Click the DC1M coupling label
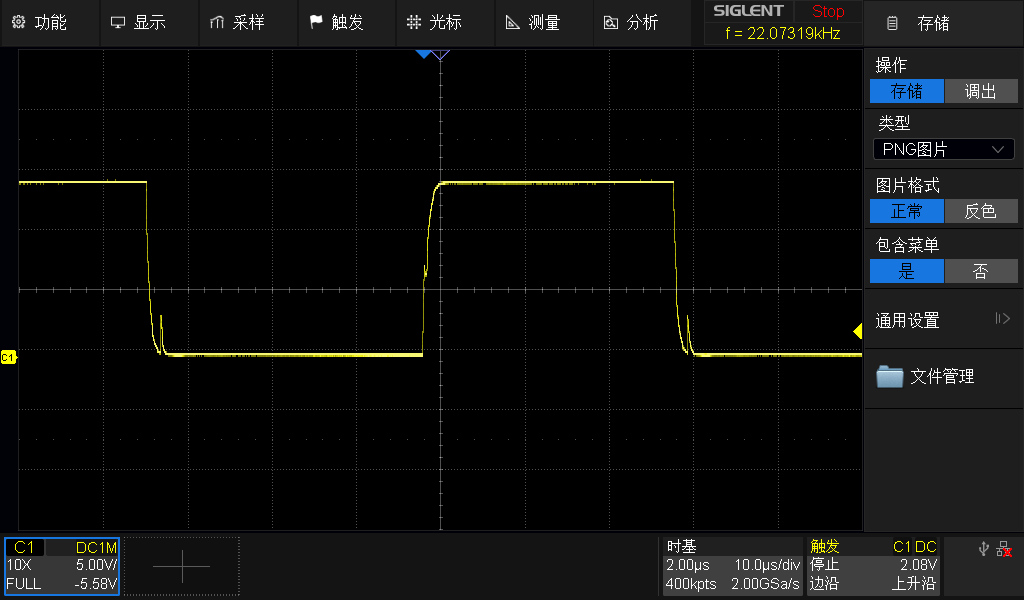 tap(96, 548)
